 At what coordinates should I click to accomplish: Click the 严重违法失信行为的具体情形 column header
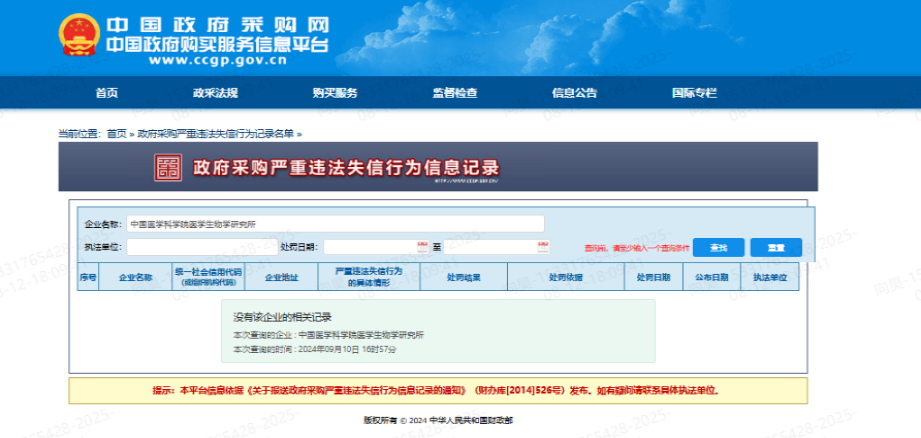pyautogui.click(x=369, y=277)
